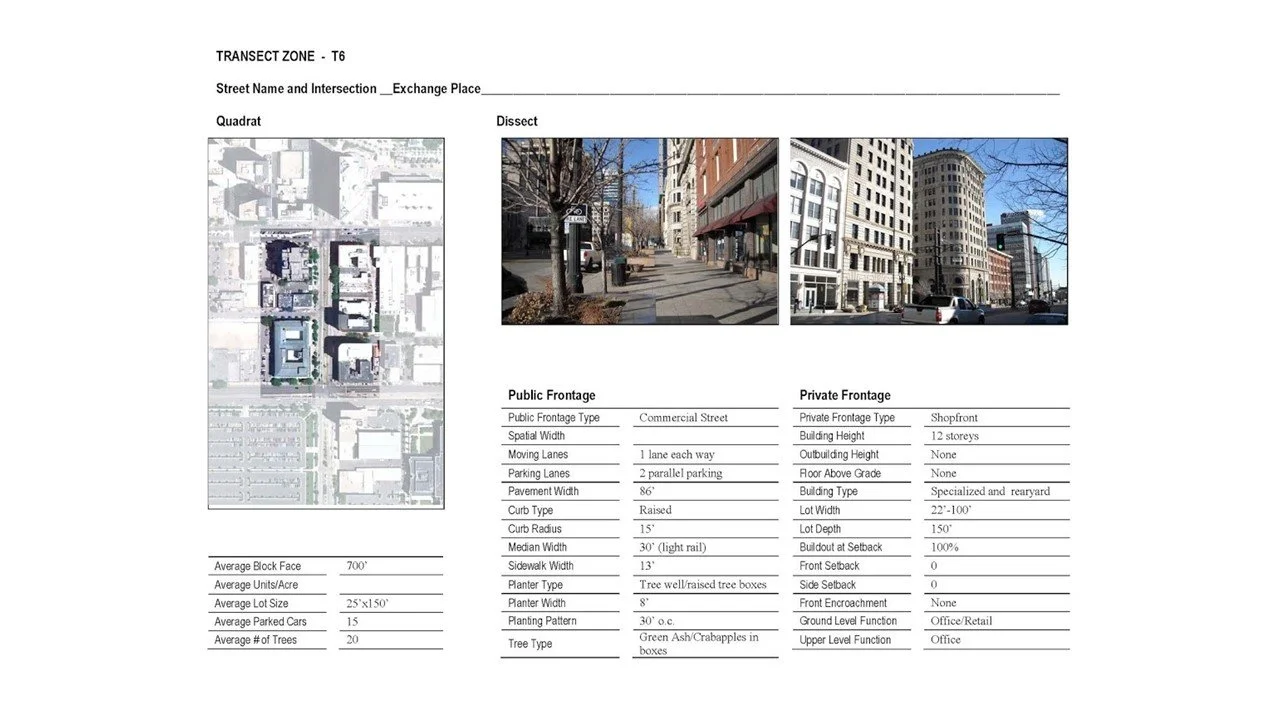Click the 'Commercial Street' value
This screenshot has height=720, width=1280.
point(684,418)
